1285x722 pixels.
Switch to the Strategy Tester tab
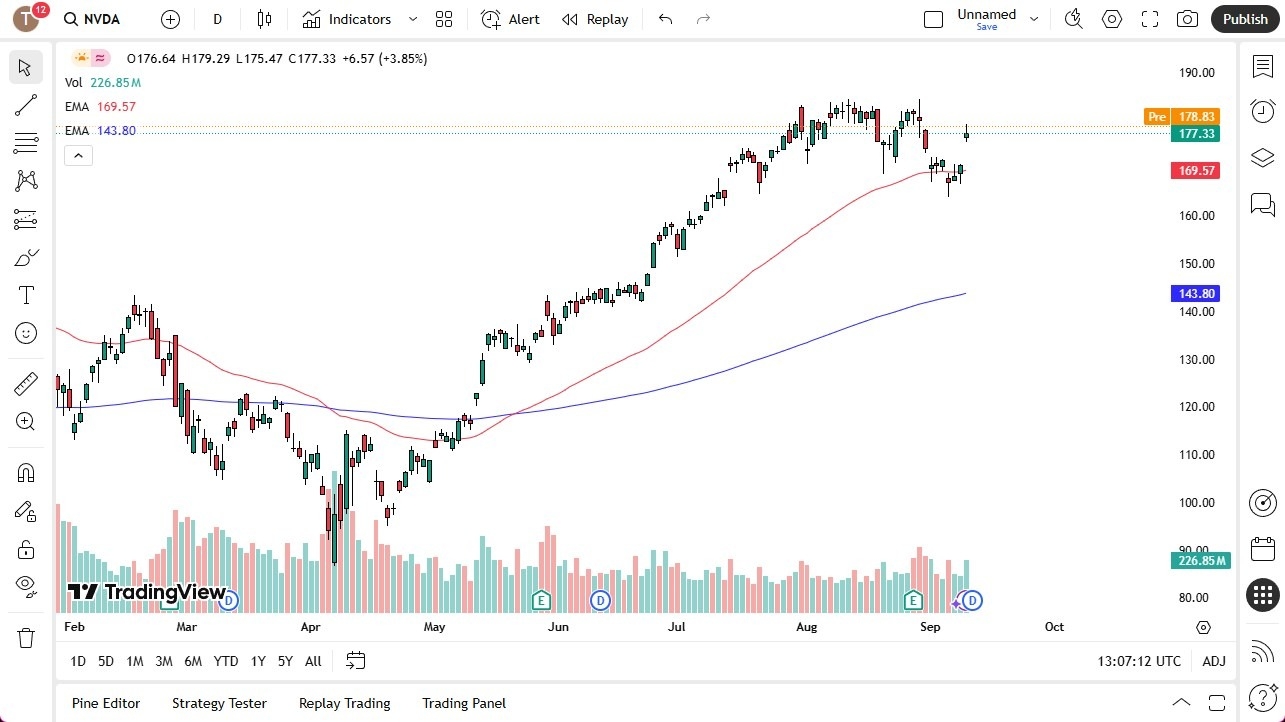click(219, 703)
